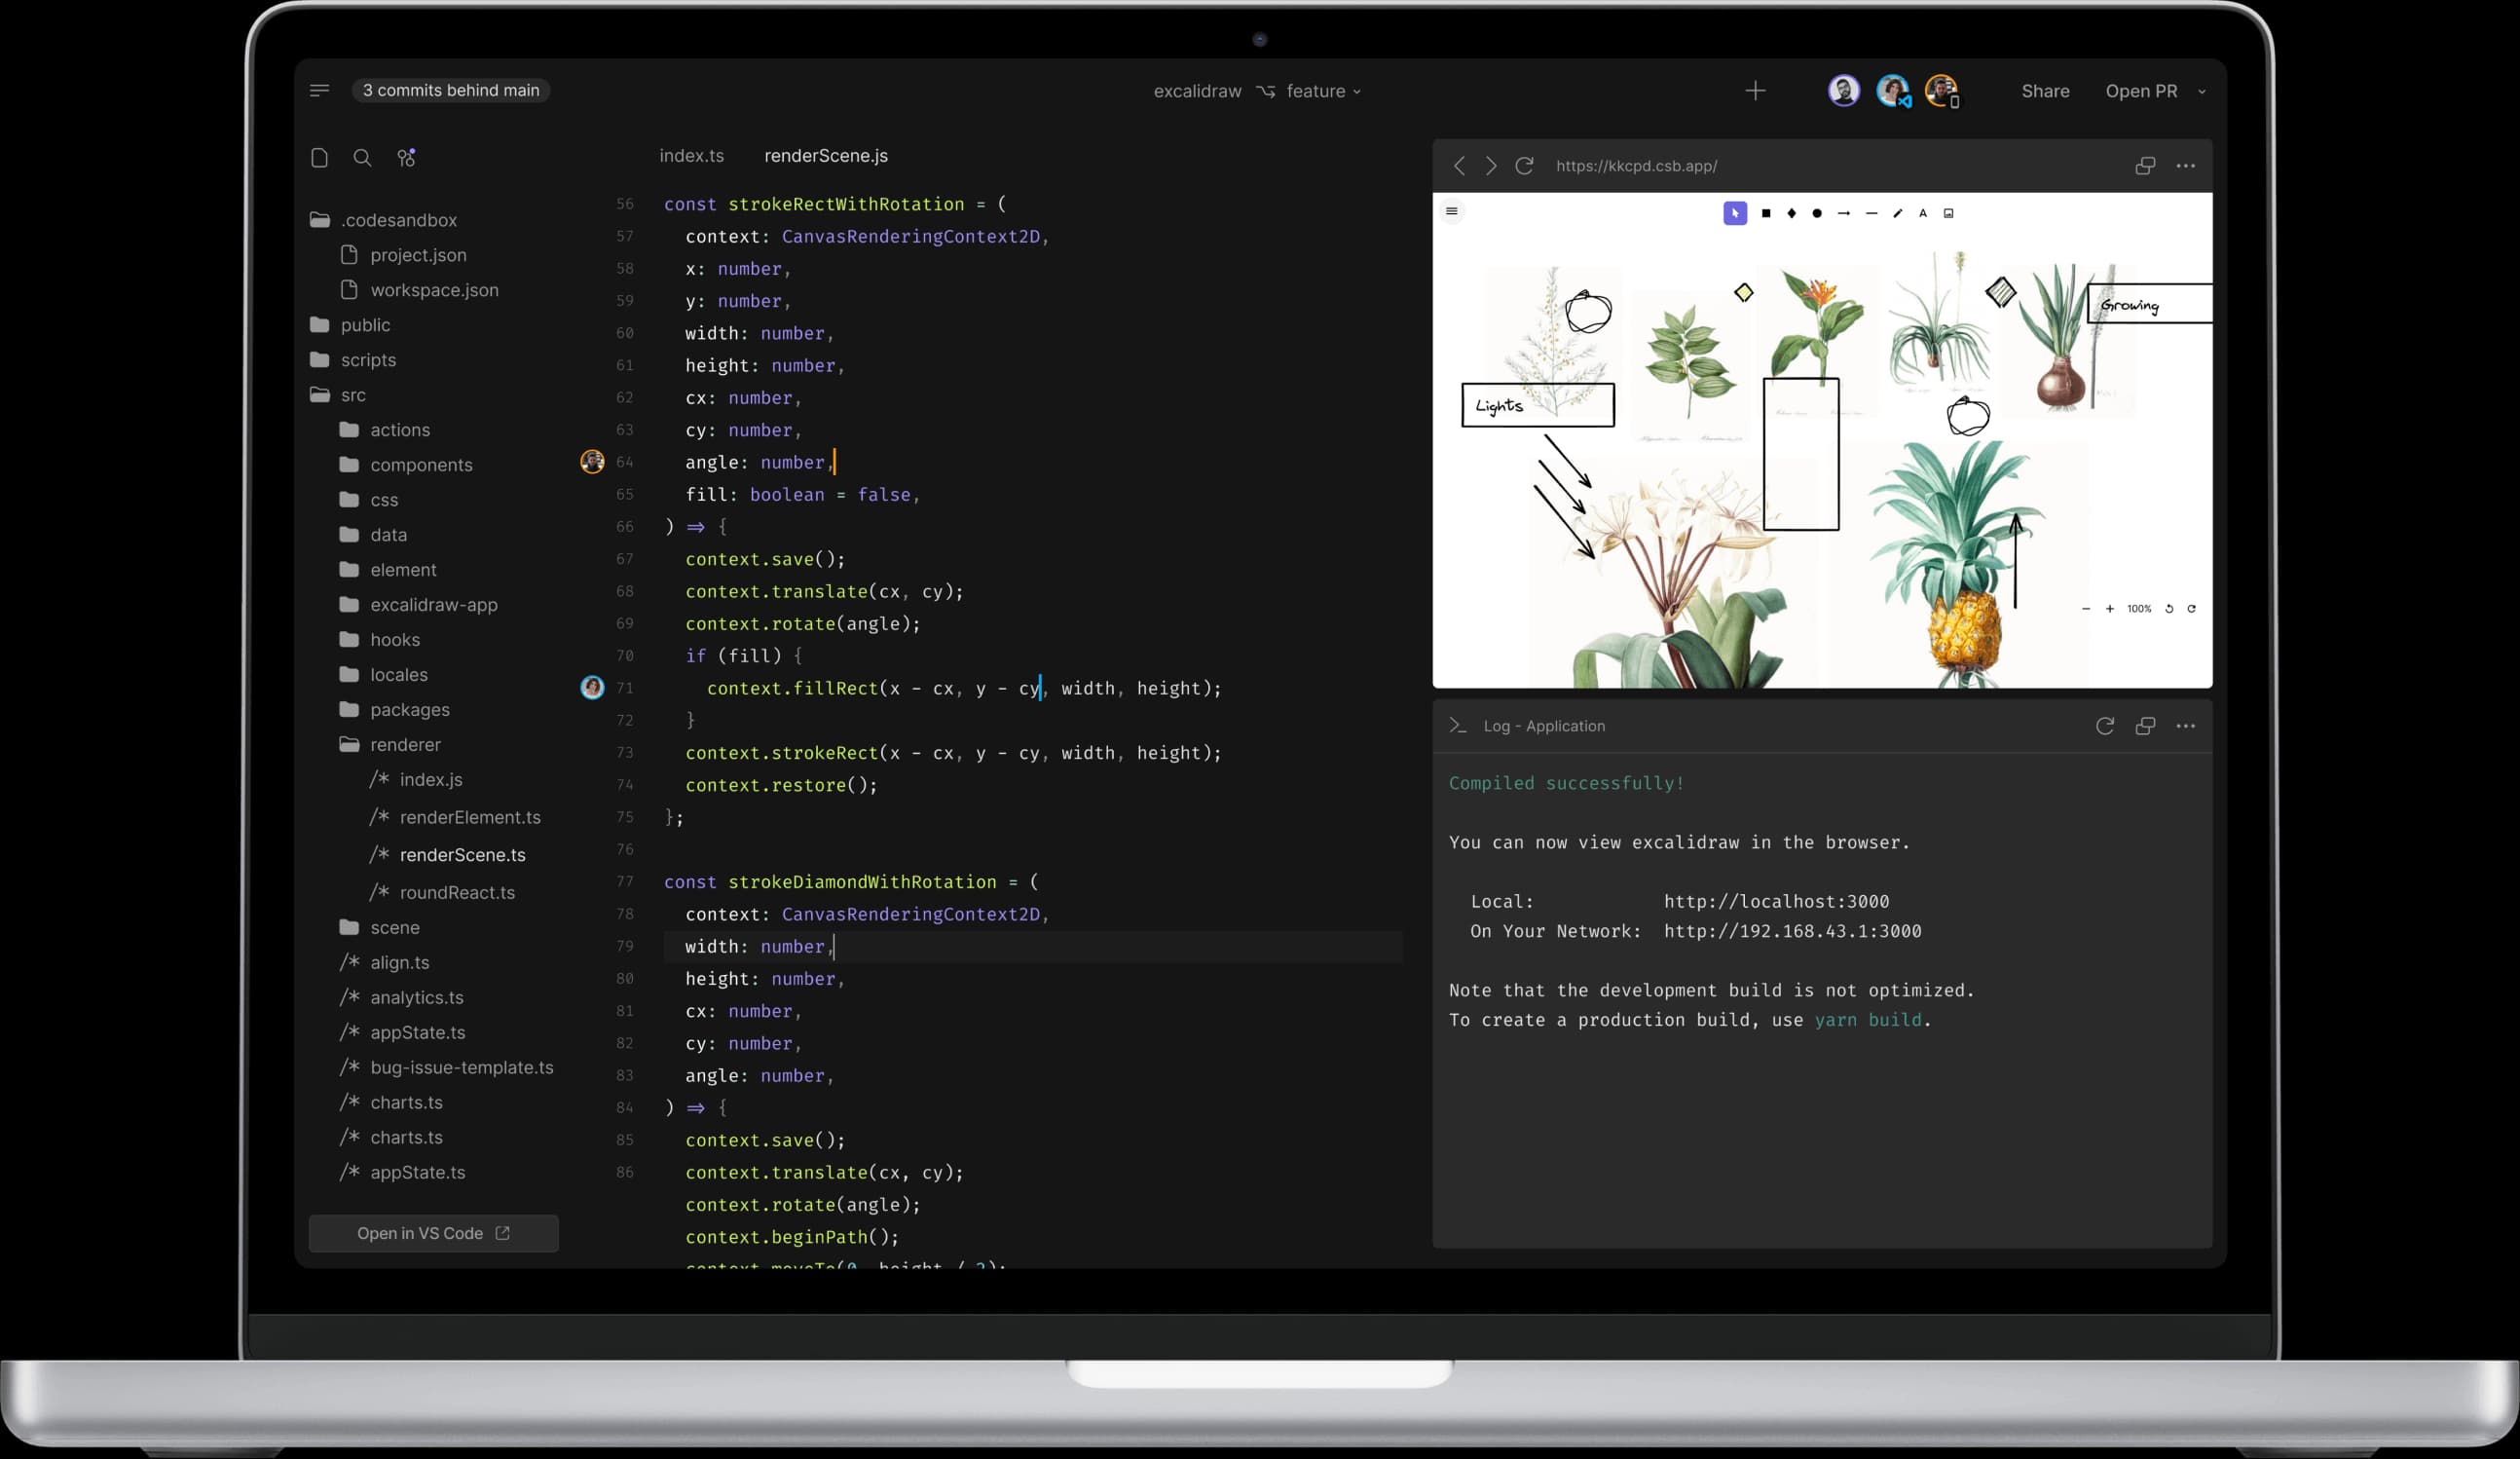
Task: Open the dropdown arrow beside Open PR
Action: [2201, 91]
